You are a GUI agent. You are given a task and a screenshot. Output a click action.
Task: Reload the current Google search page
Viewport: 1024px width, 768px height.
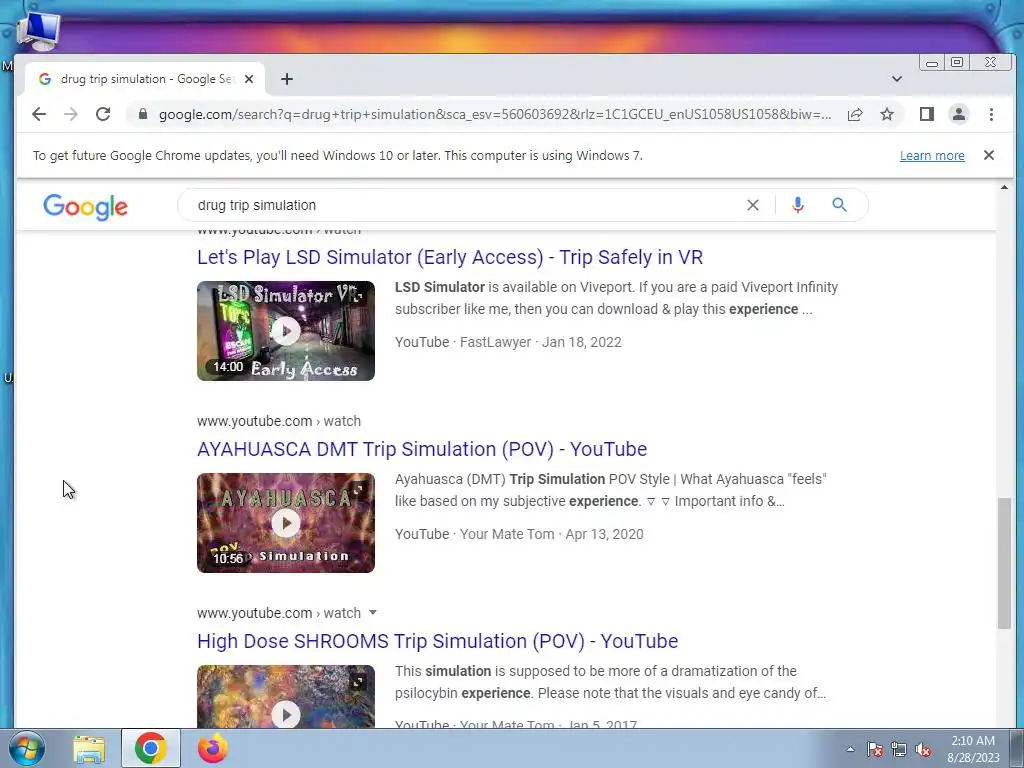click(103, 114)
